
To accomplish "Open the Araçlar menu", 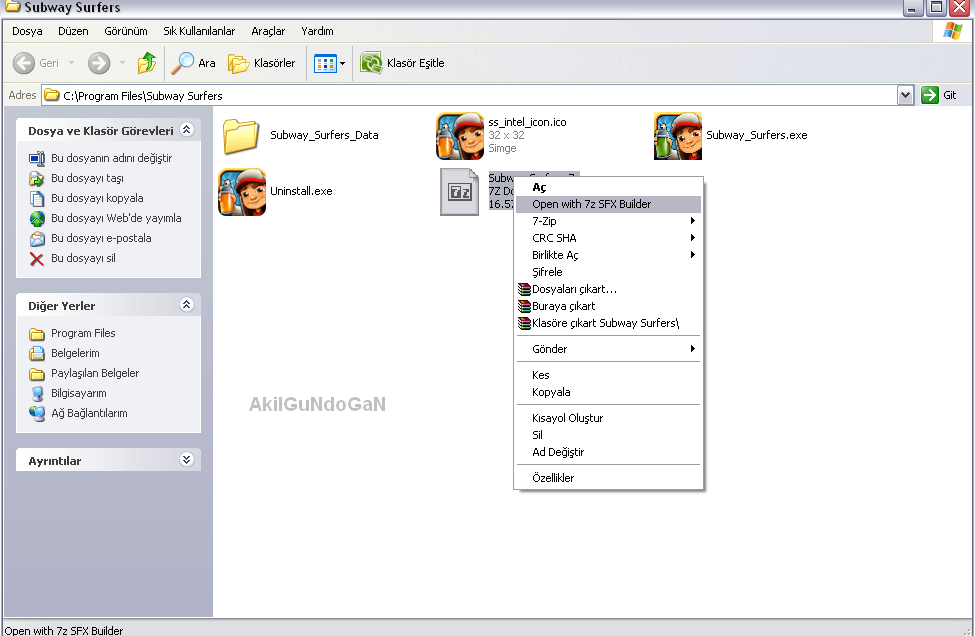I will click(268, 31).
